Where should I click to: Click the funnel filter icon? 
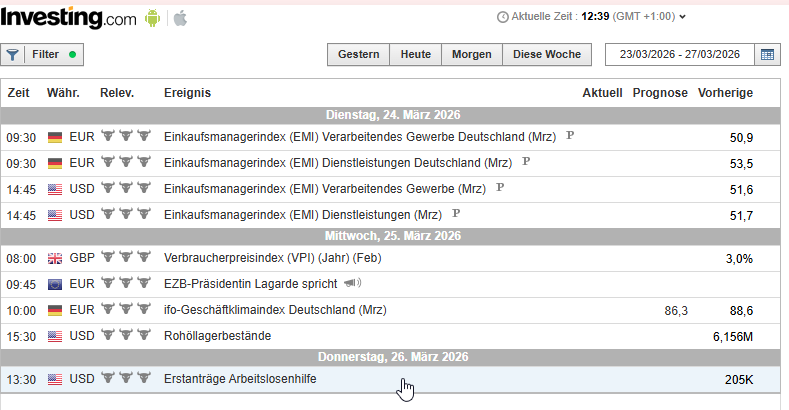pos(13,54)
